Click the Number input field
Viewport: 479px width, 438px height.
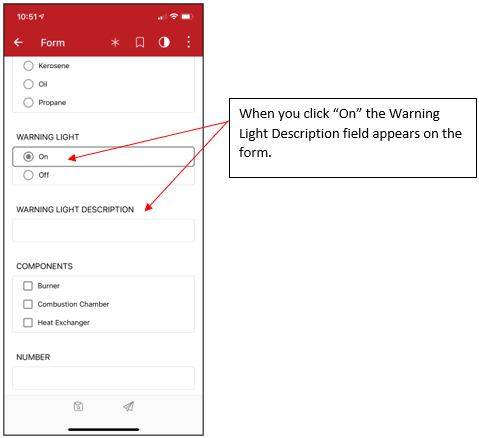[x=103, y=378]
